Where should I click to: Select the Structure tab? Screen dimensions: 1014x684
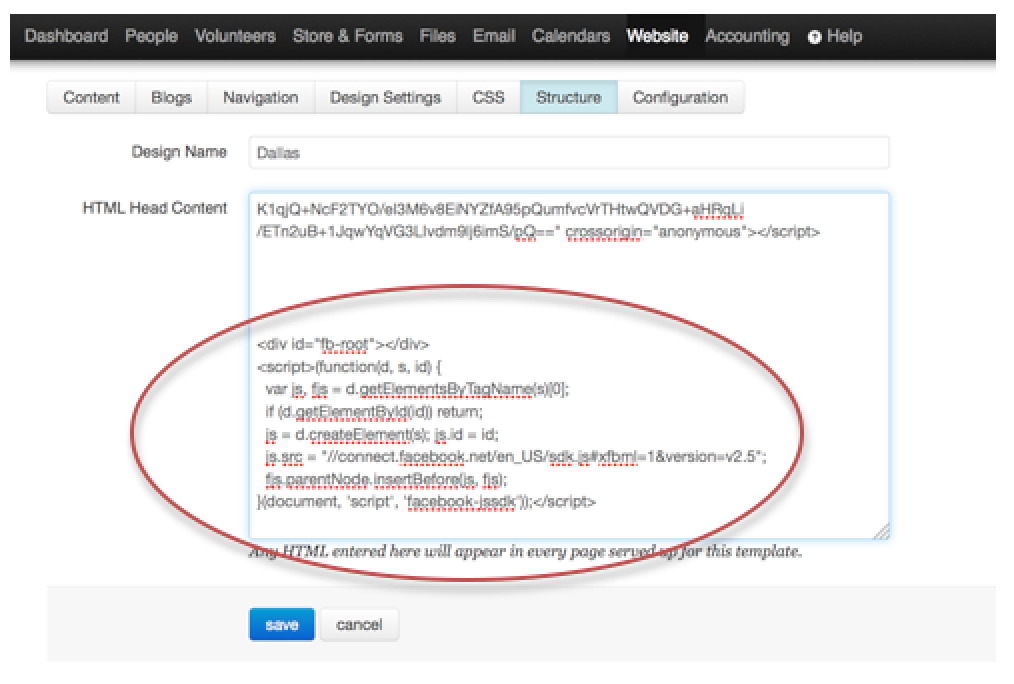click(x=568, y=98)
